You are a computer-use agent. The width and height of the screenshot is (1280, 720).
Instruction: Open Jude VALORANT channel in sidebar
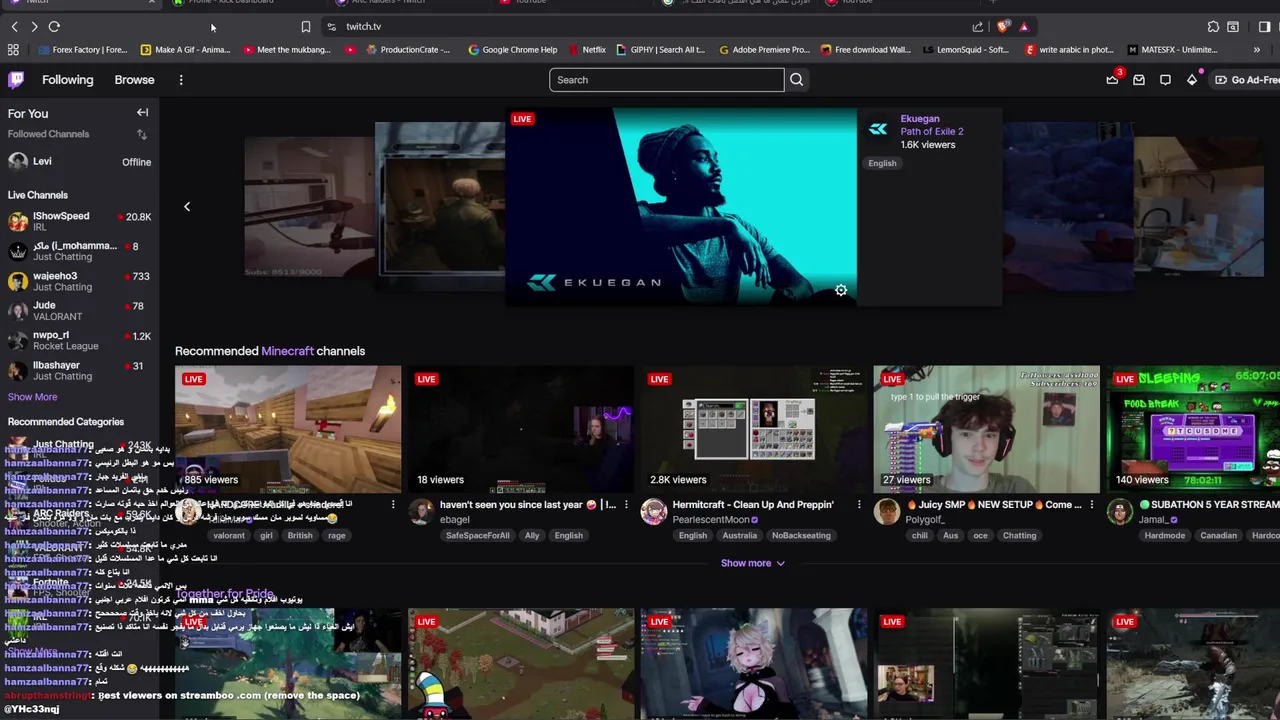click(x=79, y=311)
